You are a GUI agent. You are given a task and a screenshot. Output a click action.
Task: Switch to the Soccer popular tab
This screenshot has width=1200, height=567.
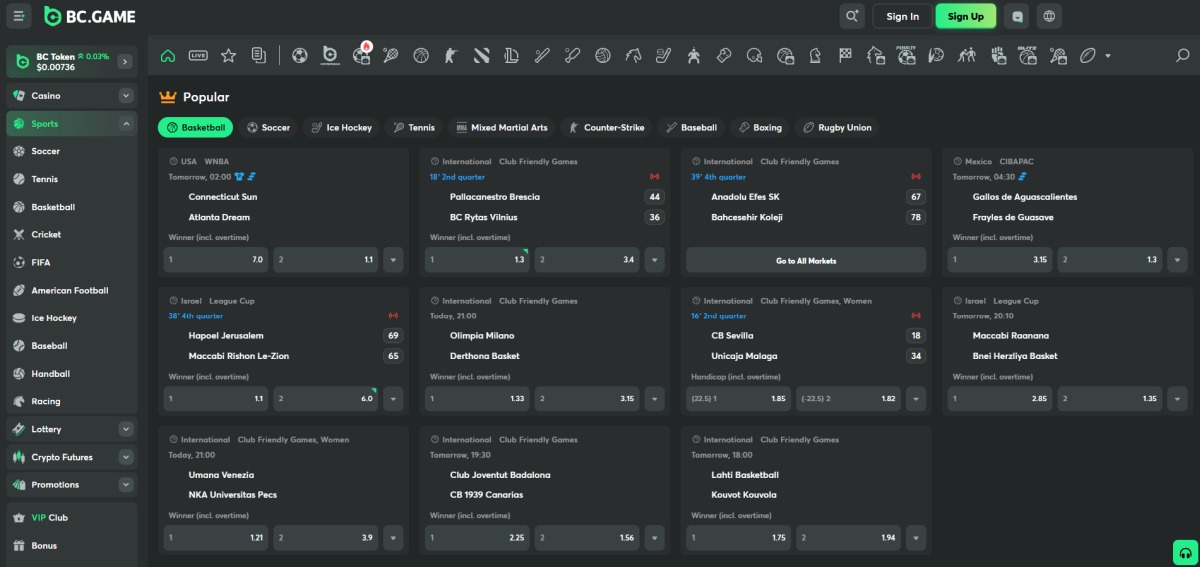(268, 128)
